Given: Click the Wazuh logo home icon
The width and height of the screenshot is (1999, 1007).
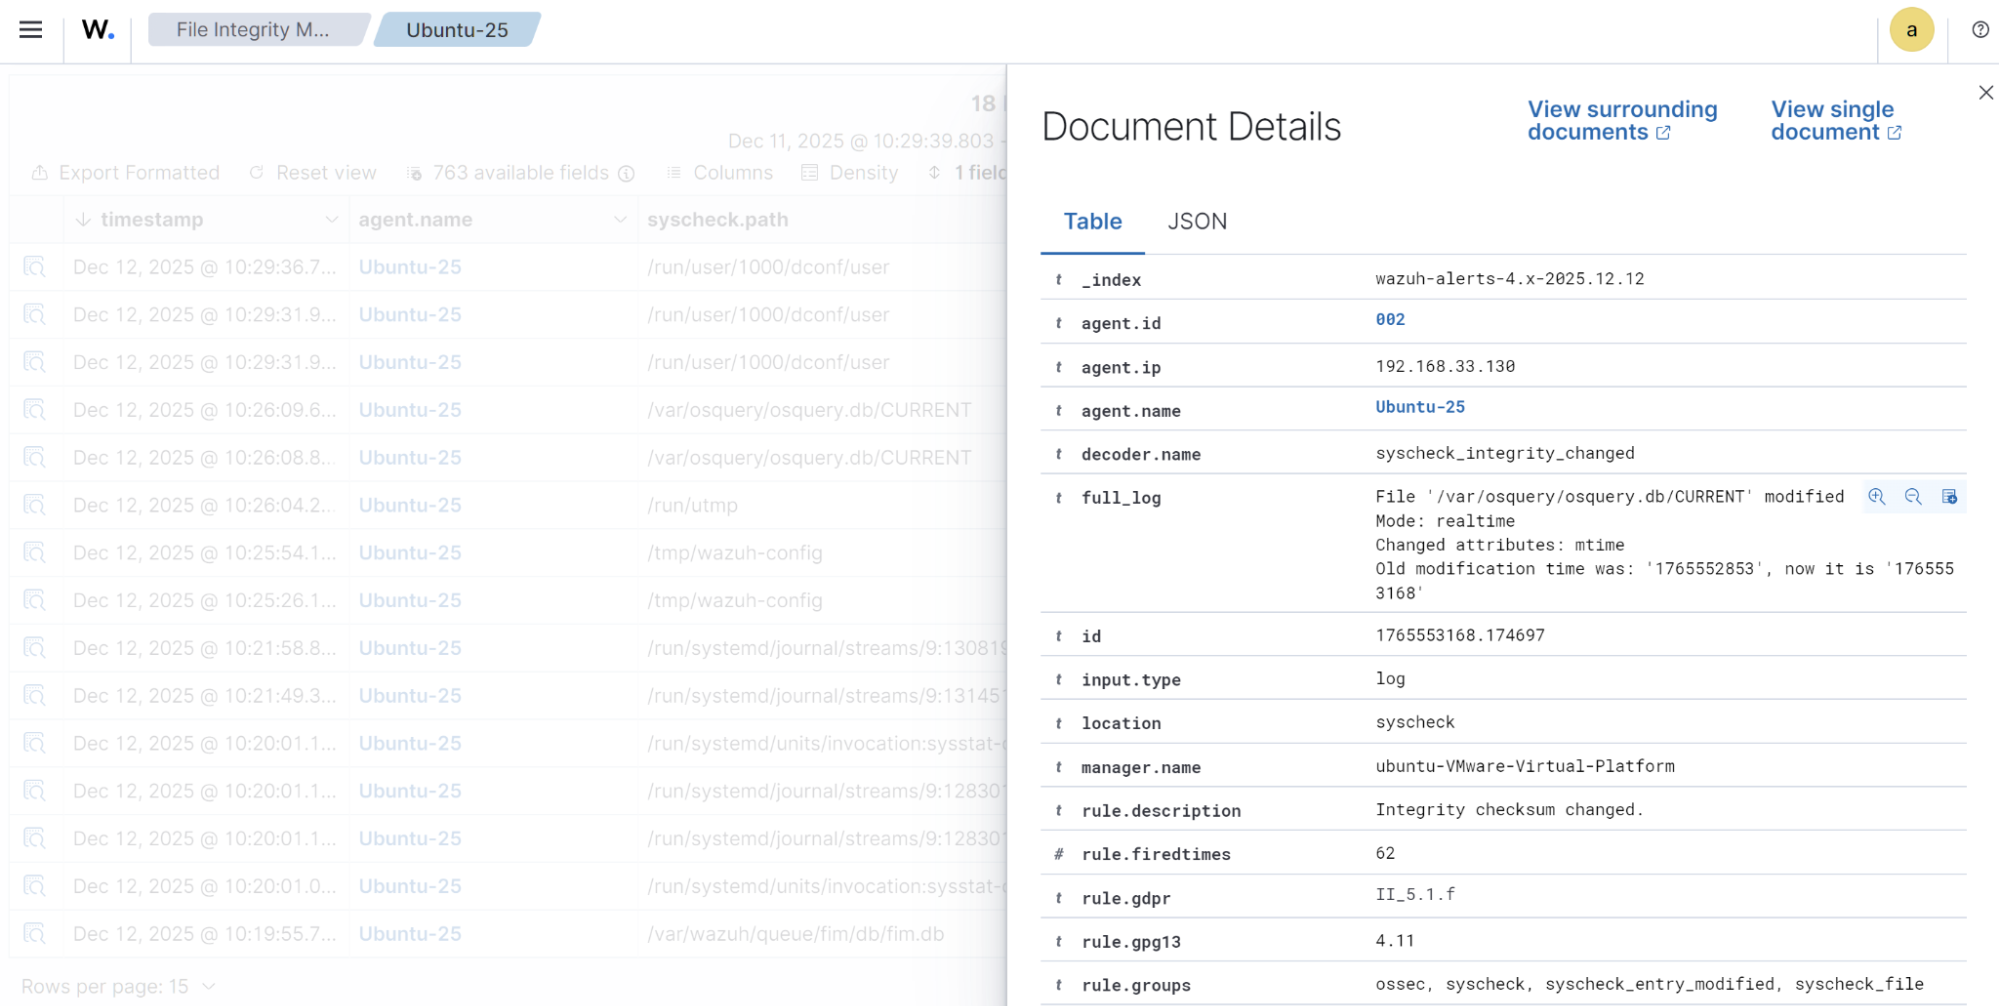Looking at the screenshot, I should (x=98, y=30).
